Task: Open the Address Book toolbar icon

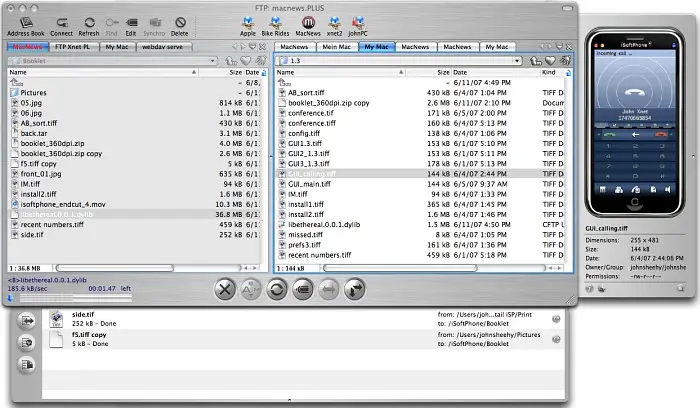Action: point(26,26)
